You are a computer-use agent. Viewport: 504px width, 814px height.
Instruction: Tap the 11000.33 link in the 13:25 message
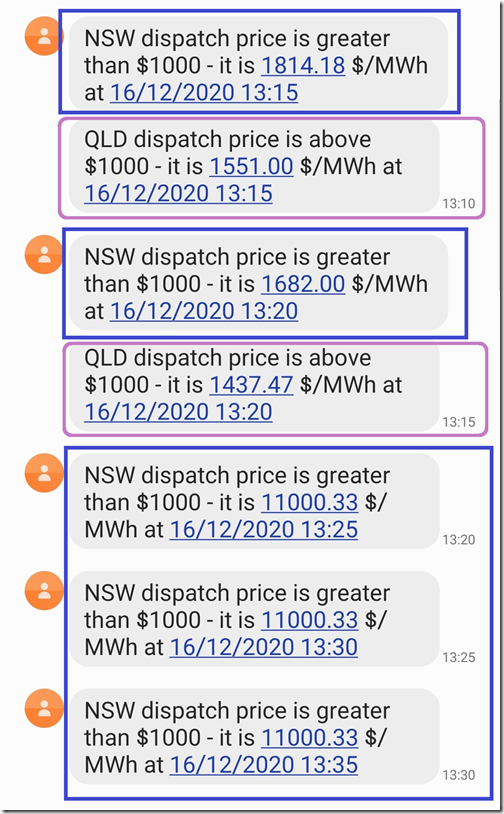(309, 503)
